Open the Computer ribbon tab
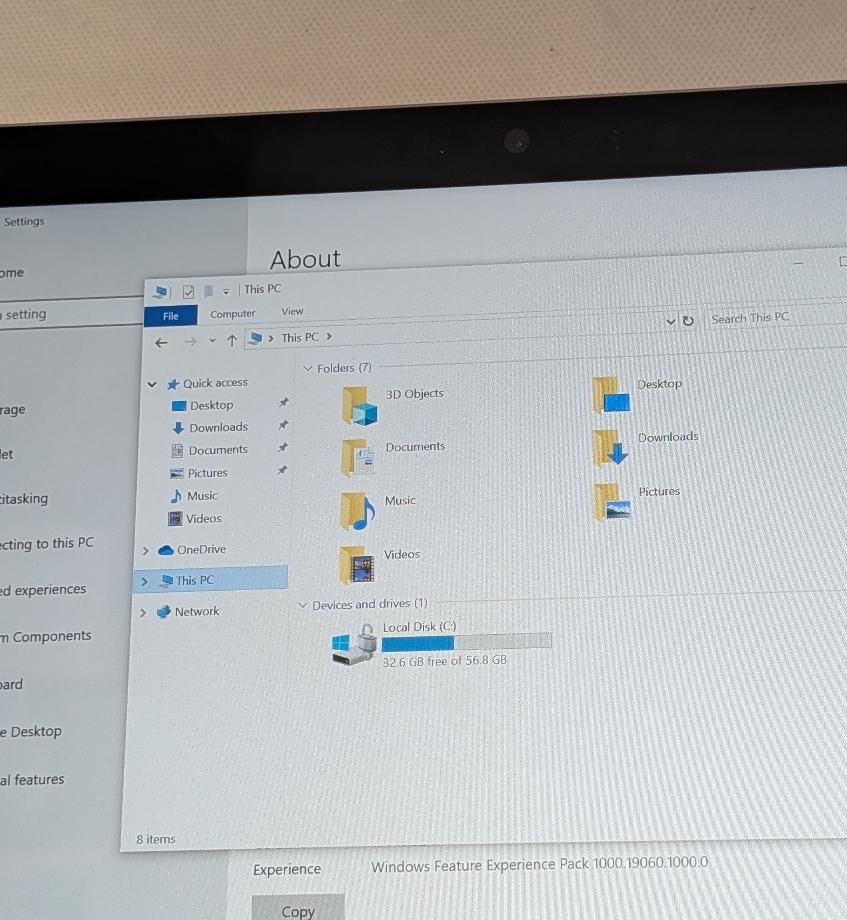847x920 pixels. point(233,314)
